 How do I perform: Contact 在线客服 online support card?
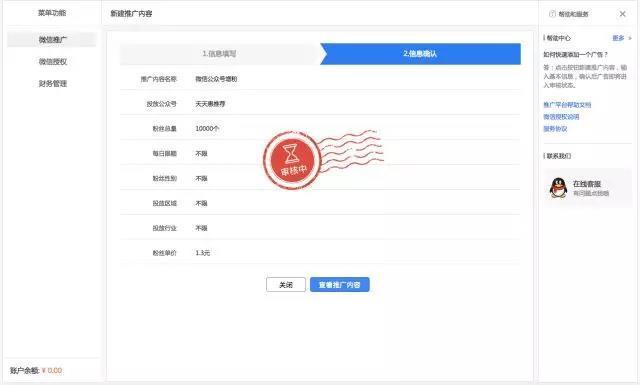(x=588, y=188)
